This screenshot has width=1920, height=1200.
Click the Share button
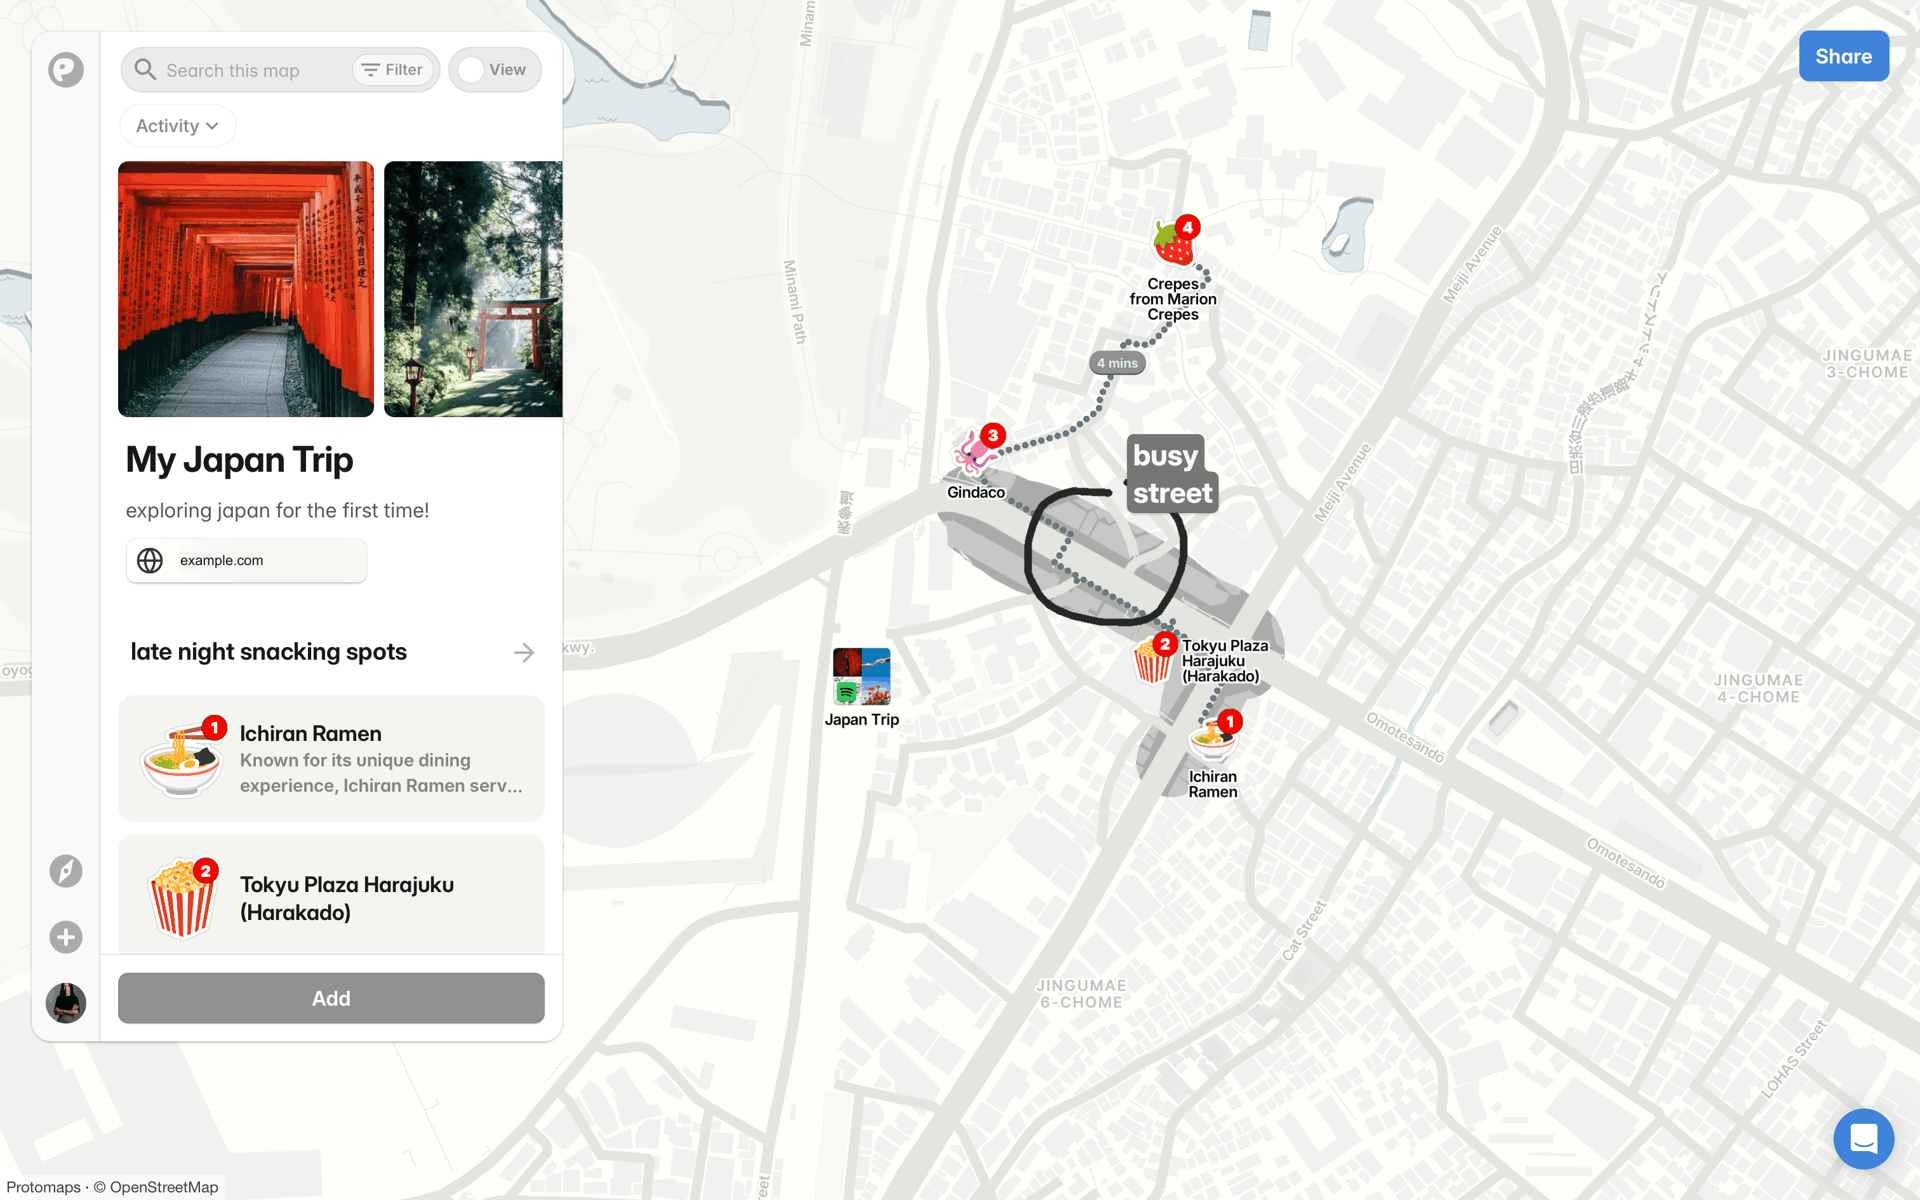[x=1843, y=56]
